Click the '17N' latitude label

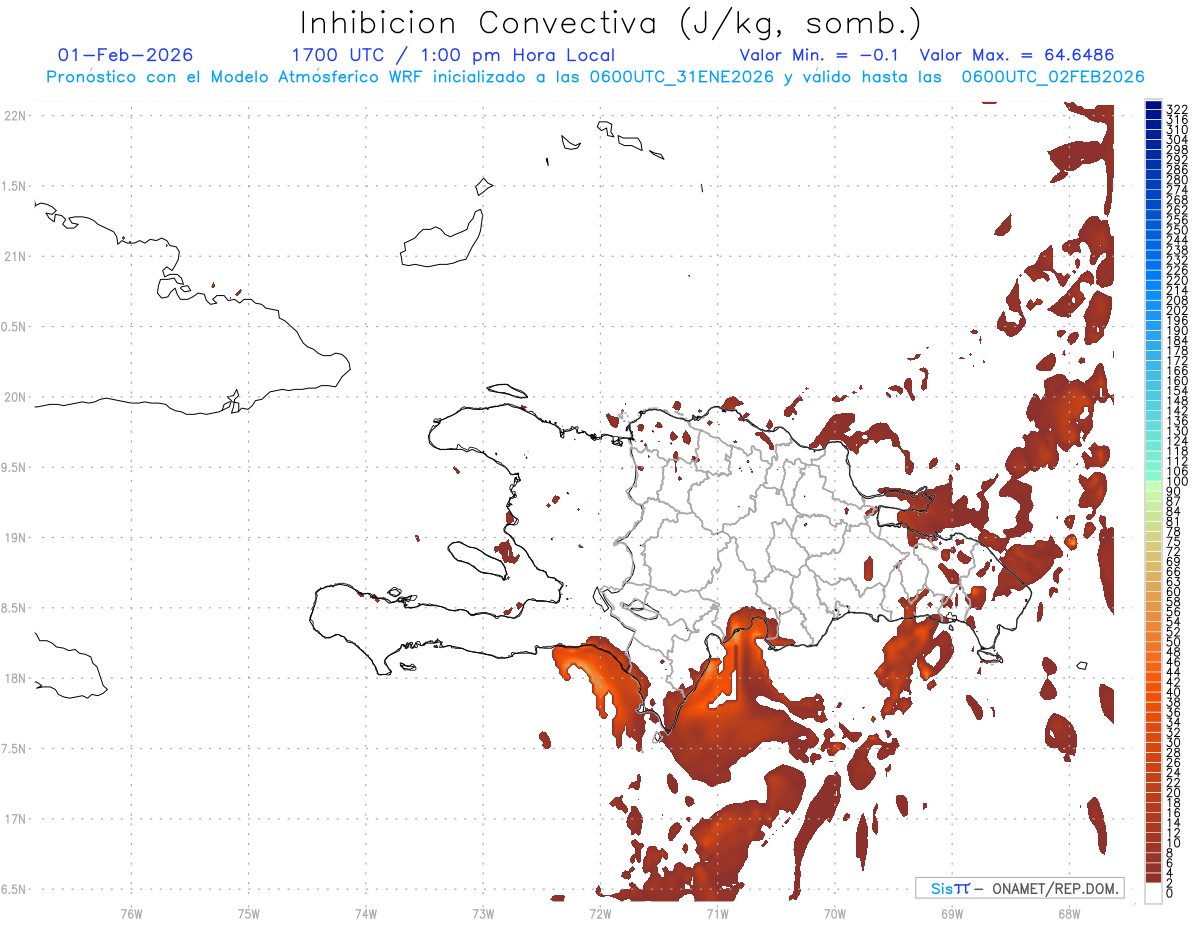click(x=15, y=819)
